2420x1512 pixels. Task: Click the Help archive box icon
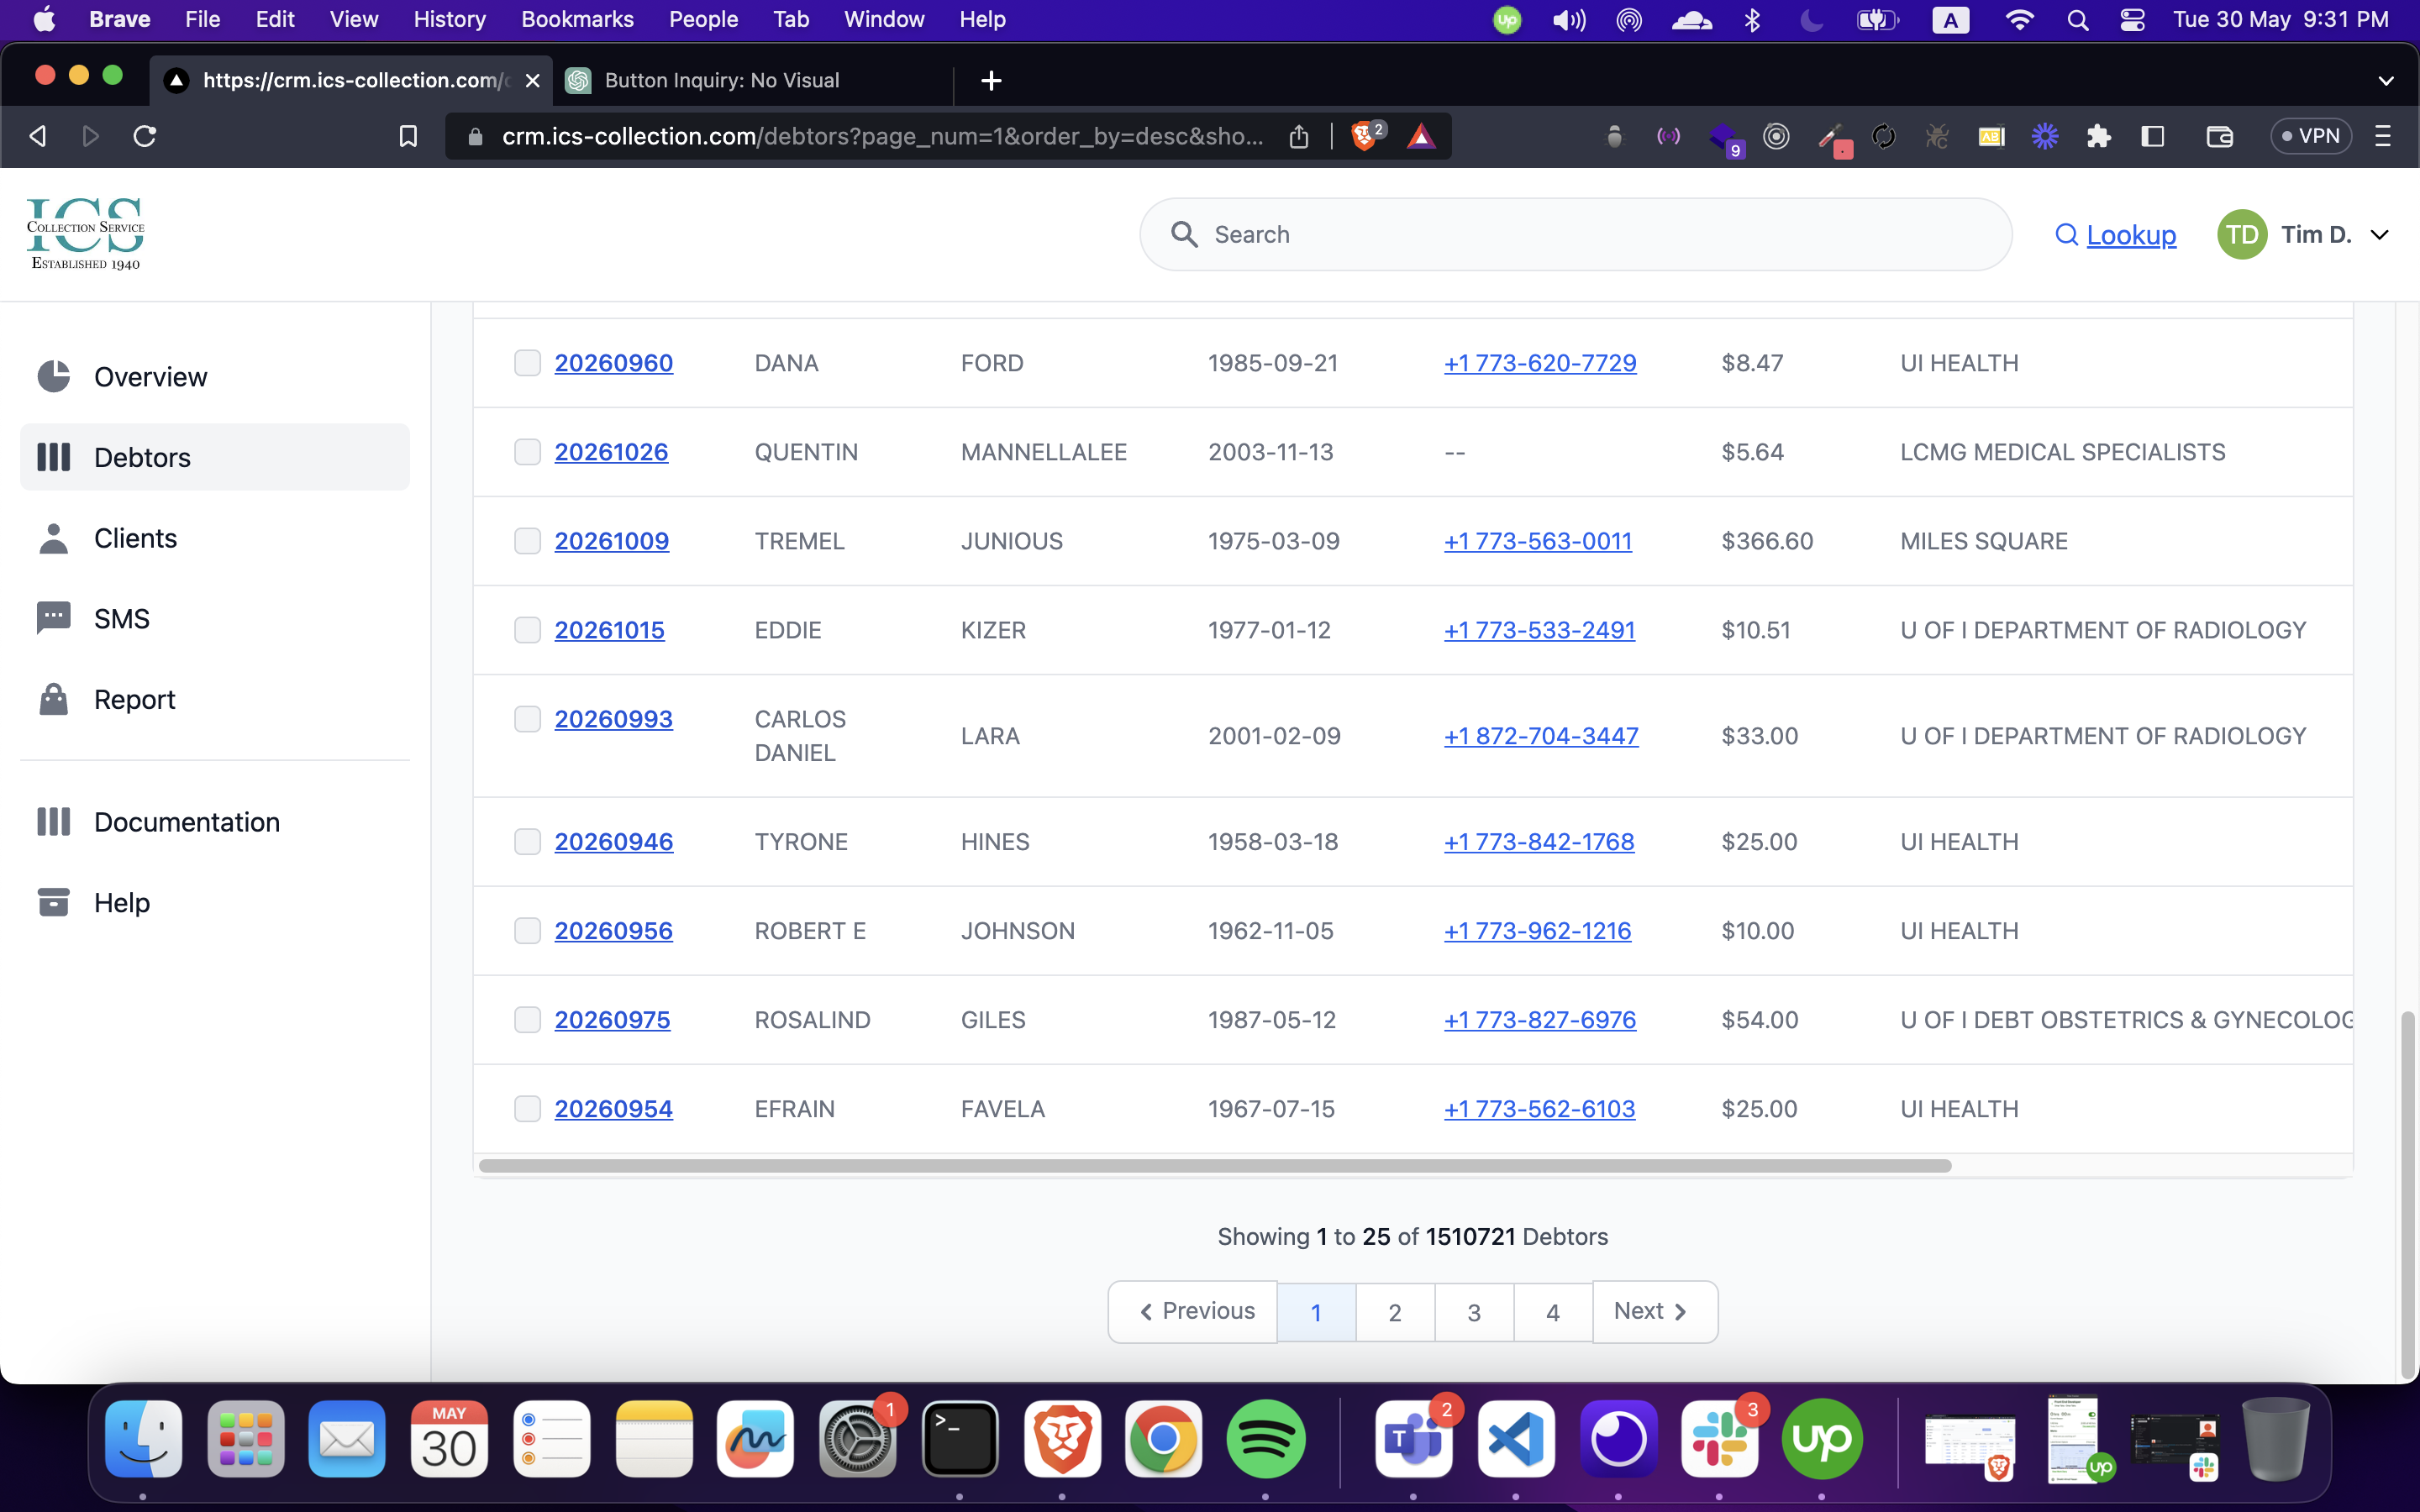click(53, 902)
